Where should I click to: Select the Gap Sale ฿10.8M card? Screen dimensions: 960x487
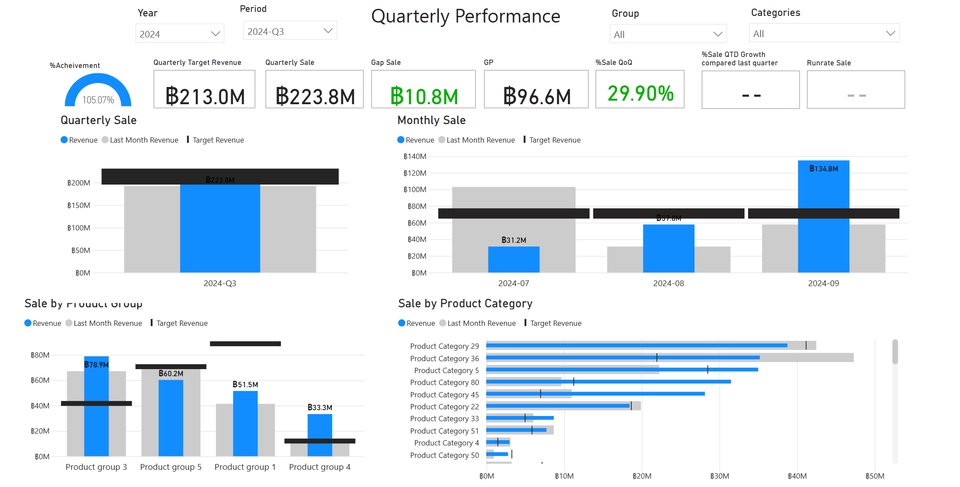pyautogui.click(x=423, y=89)
